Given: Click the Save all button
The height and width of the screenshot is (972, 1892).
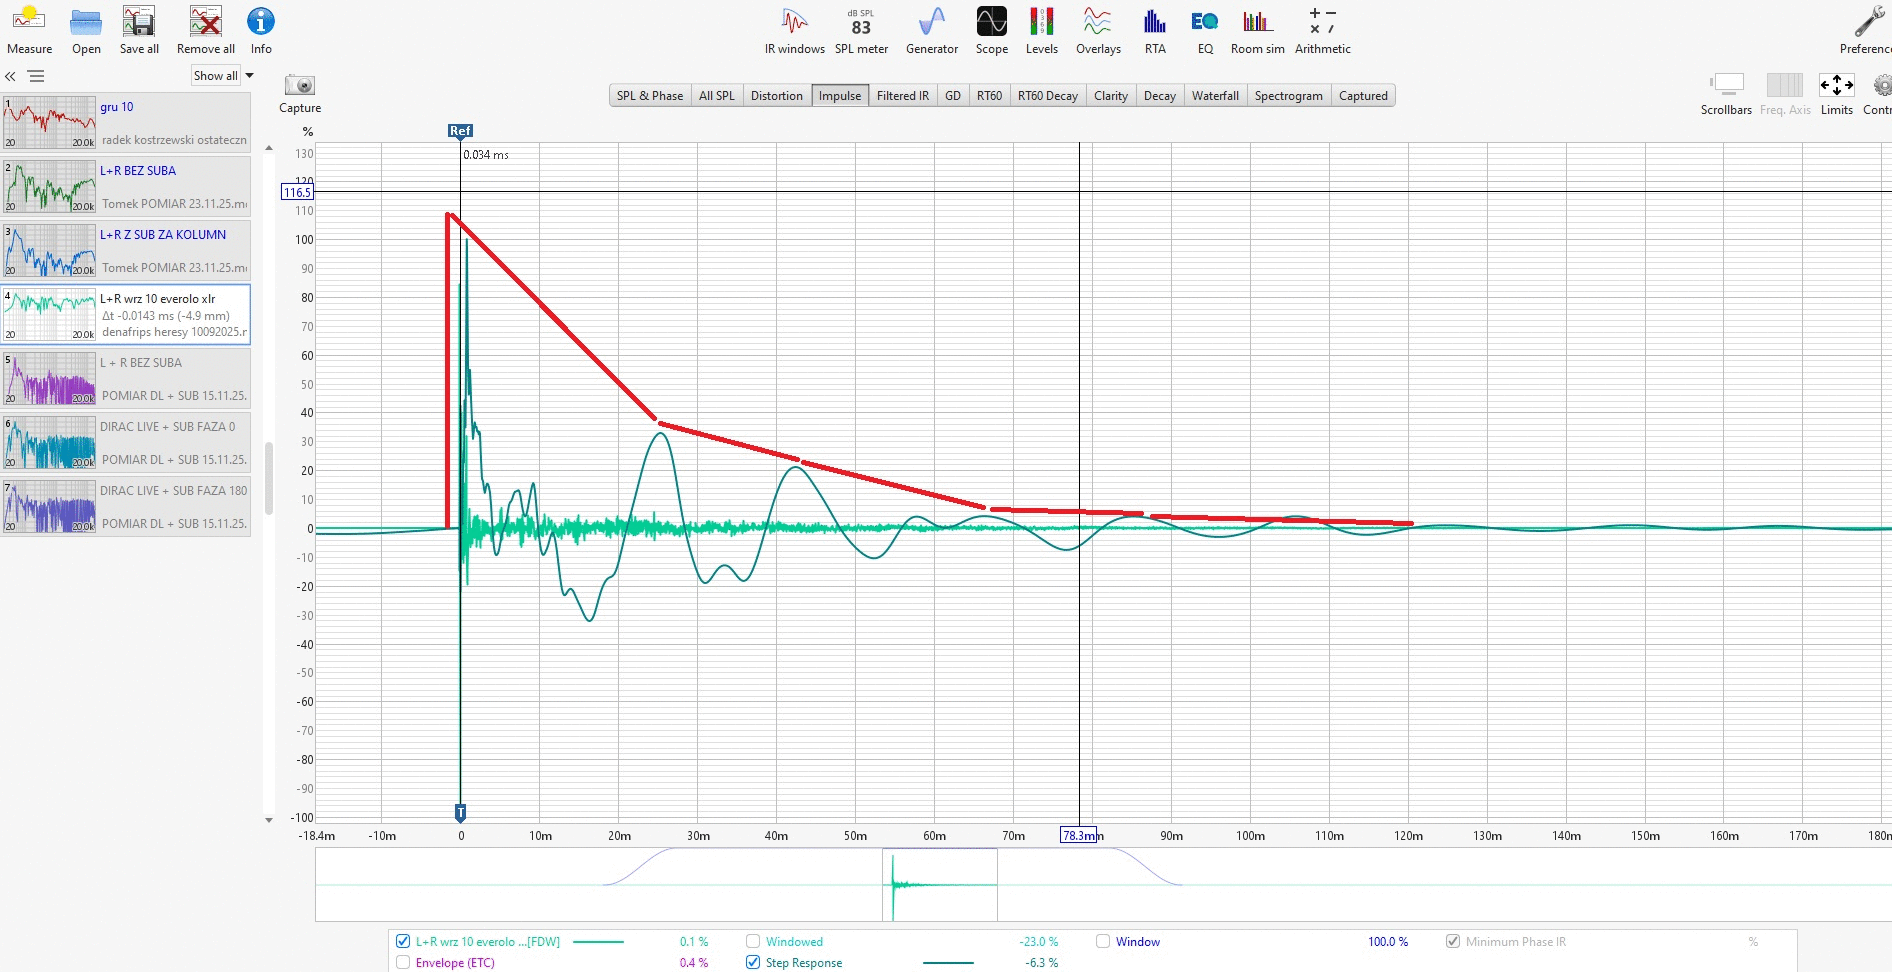Looking at the screenshot, I should (139, 31).
